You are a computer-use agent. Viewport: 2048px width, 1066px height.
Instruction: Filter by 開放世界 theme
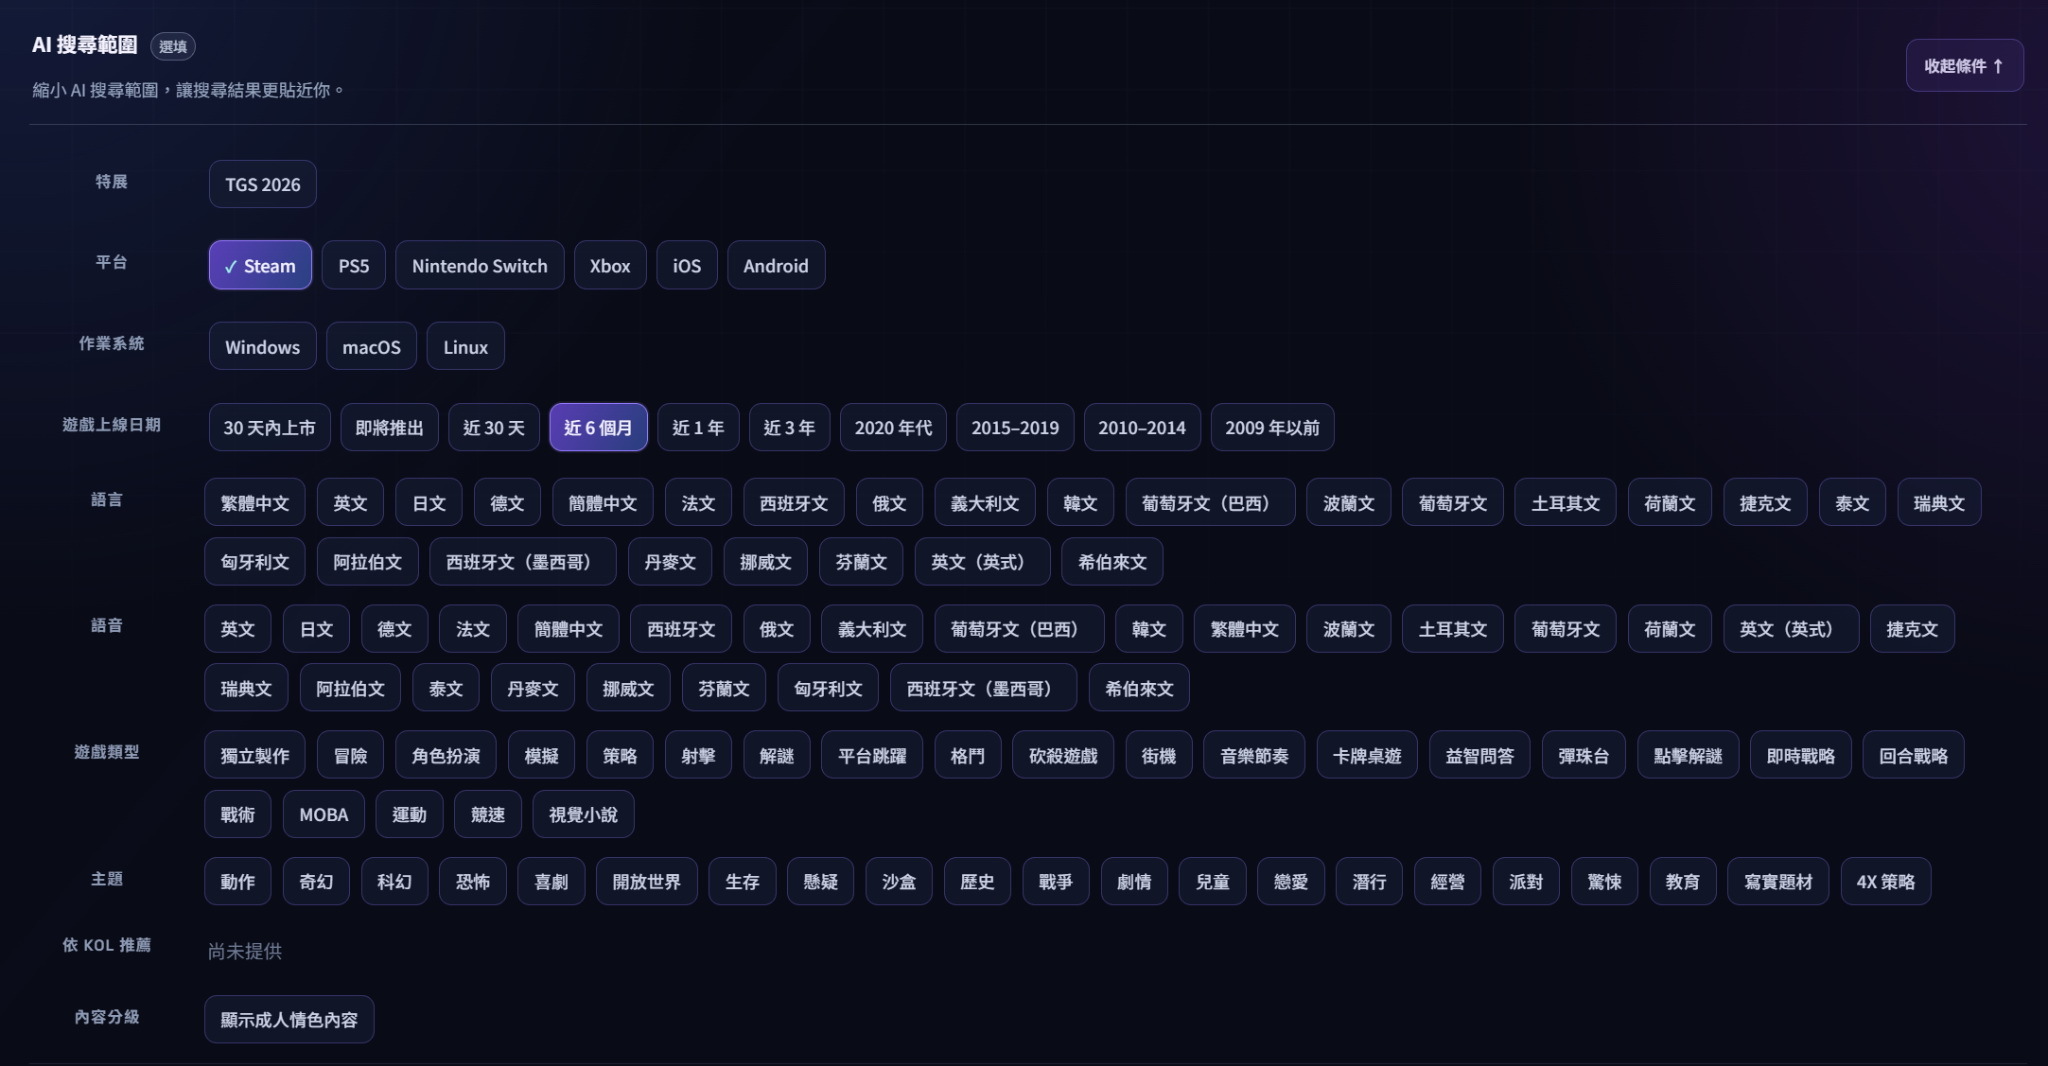tap(647, 881)
